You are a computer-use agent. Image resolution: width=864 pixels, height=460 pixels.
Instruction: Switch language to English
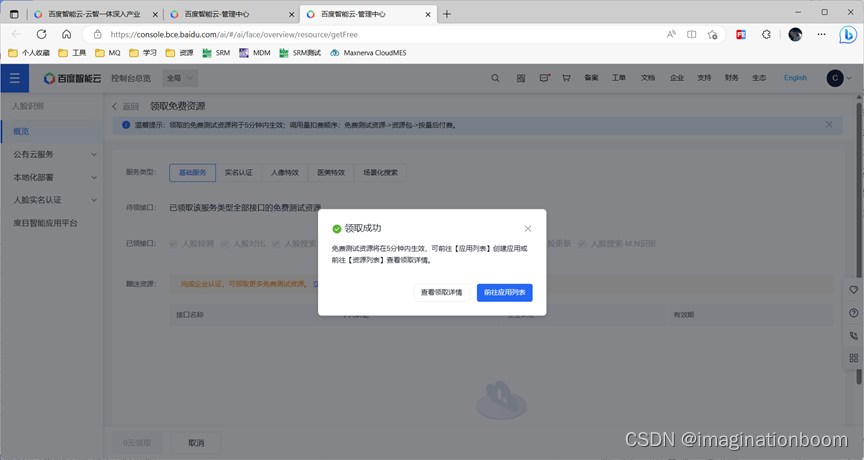pos(795,78)
